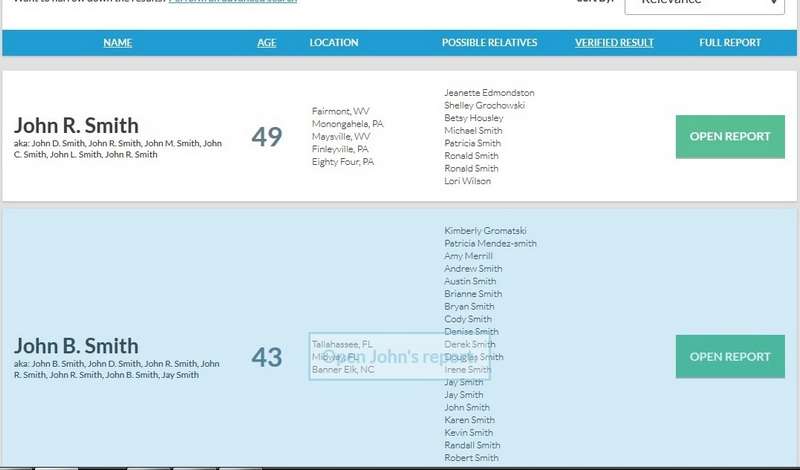
Task: Open report for John R. Smith
Action: [x=730, y=137]
